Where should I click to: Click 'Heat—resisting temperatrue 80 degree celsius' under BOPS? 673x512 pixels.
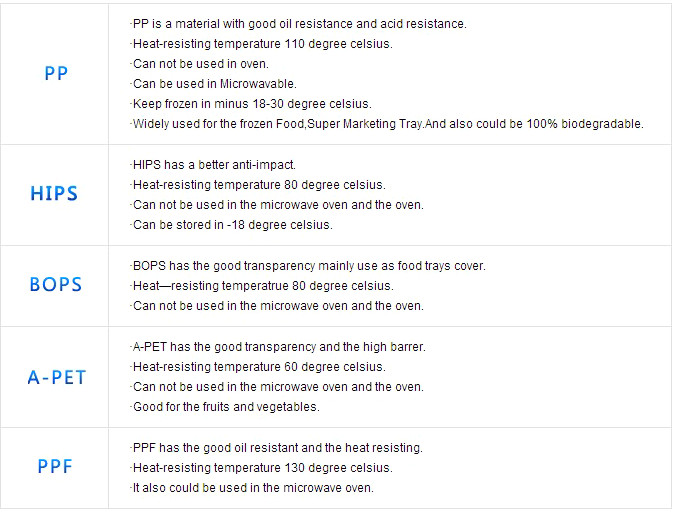[262, 286]
